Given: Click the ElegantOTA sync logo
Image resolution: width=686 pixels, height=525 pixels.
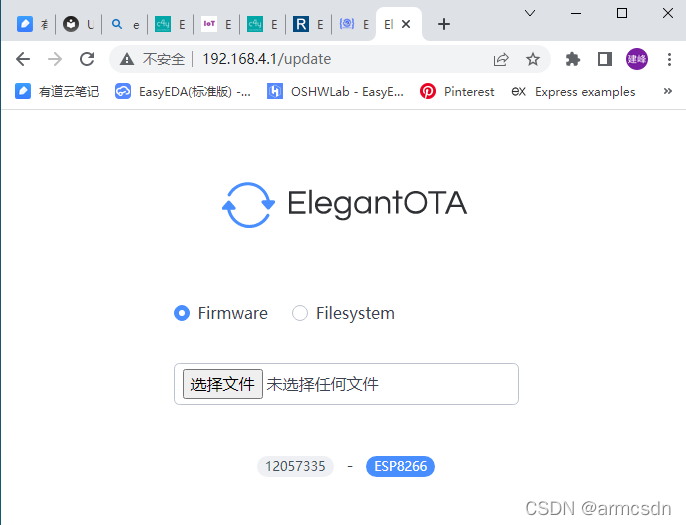Looking at the screenshot, I should coord(248,205).
